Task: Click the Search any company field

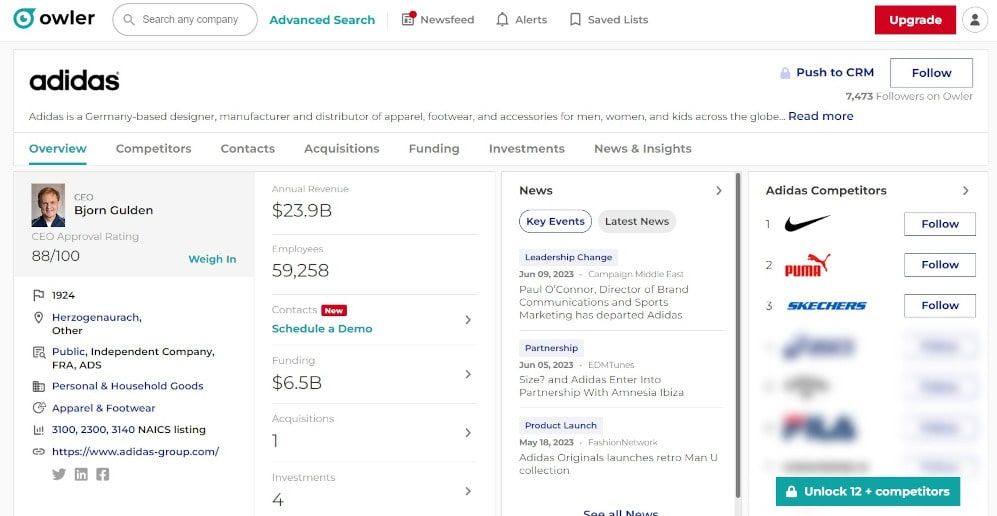Action: pos(190,19)
